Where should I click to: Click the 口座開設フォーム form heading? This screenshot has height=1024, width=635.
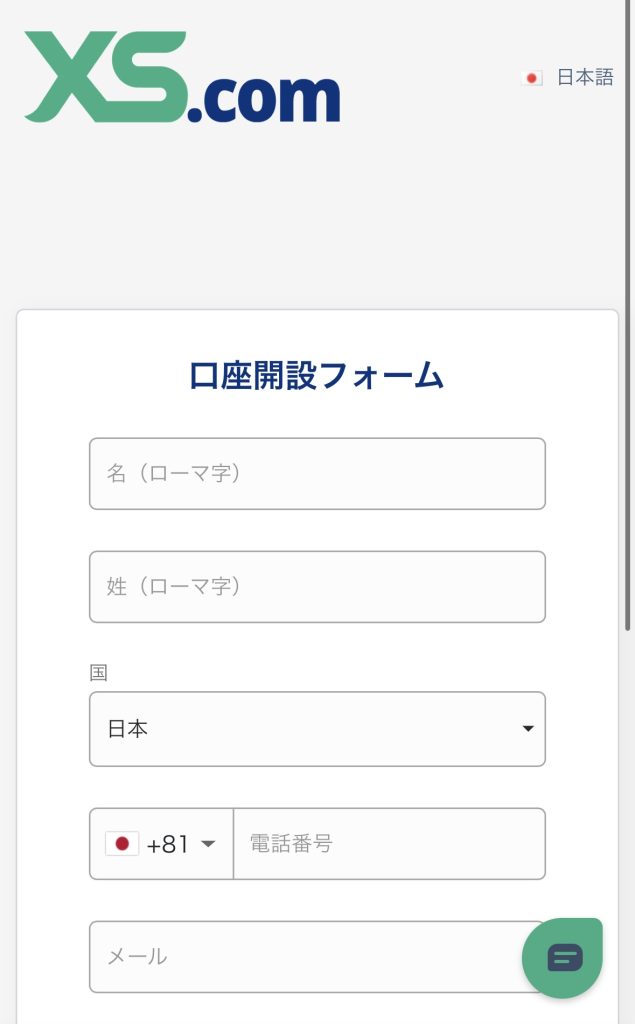(317, 376)
